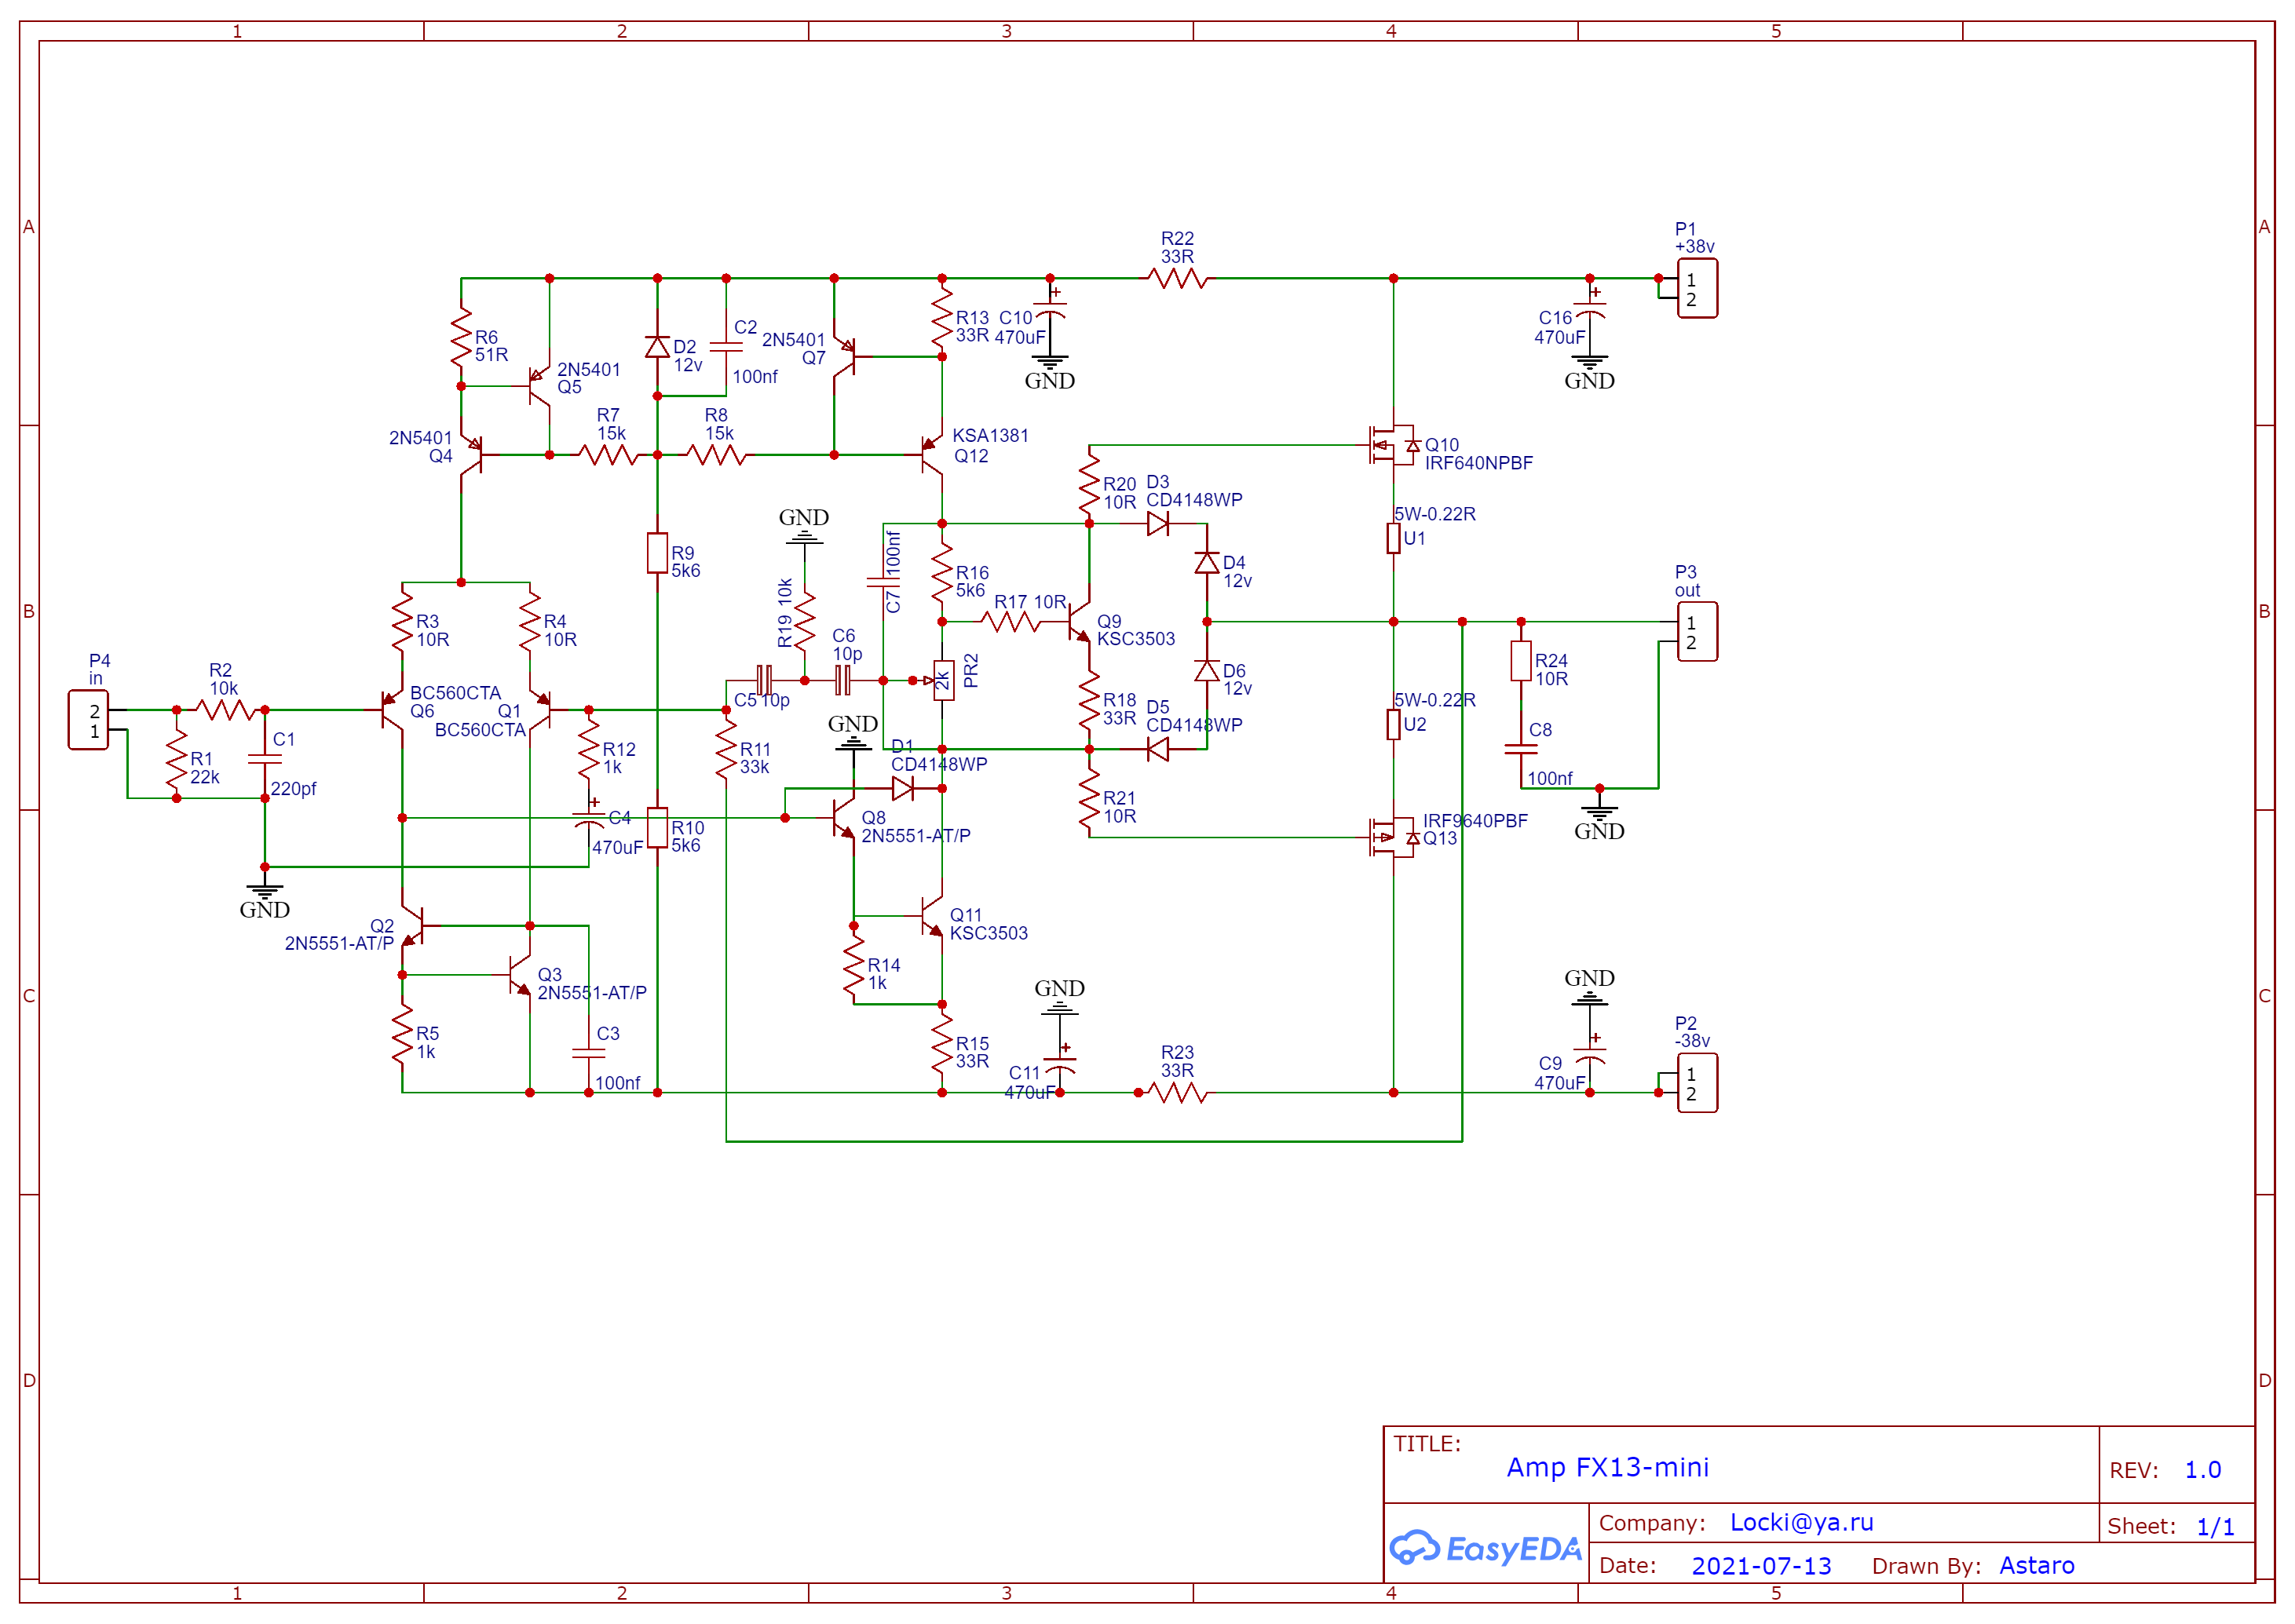Click the 'R17 10R' label

[x=1030, y=602]
